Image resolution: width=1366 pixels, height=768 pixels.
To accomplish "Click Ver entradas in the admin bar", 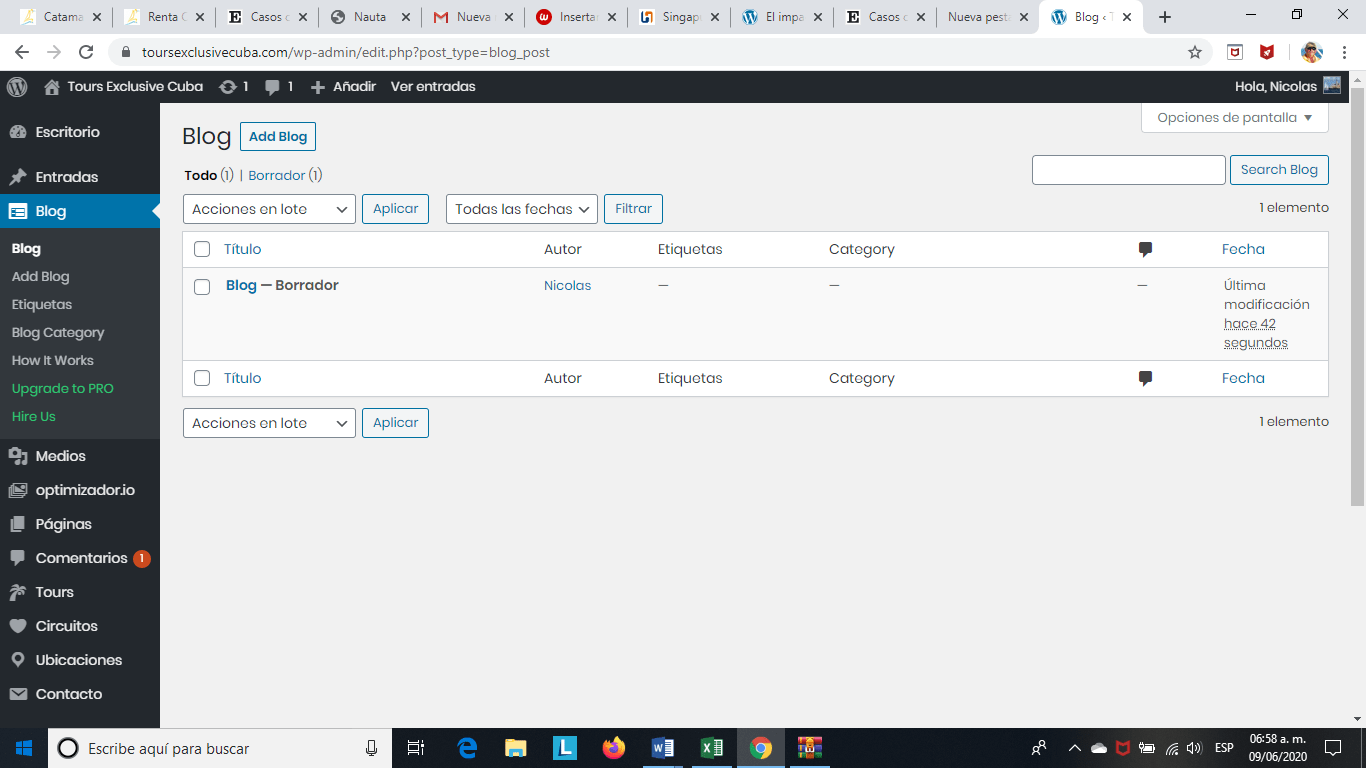I will click(x=433, y=87).
